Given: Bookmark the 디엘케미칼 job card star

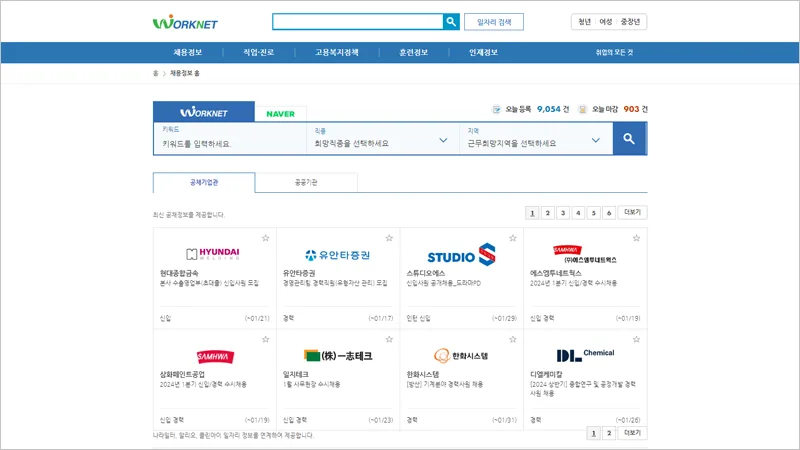Looking at the screenshot, I should coord(636,339).
